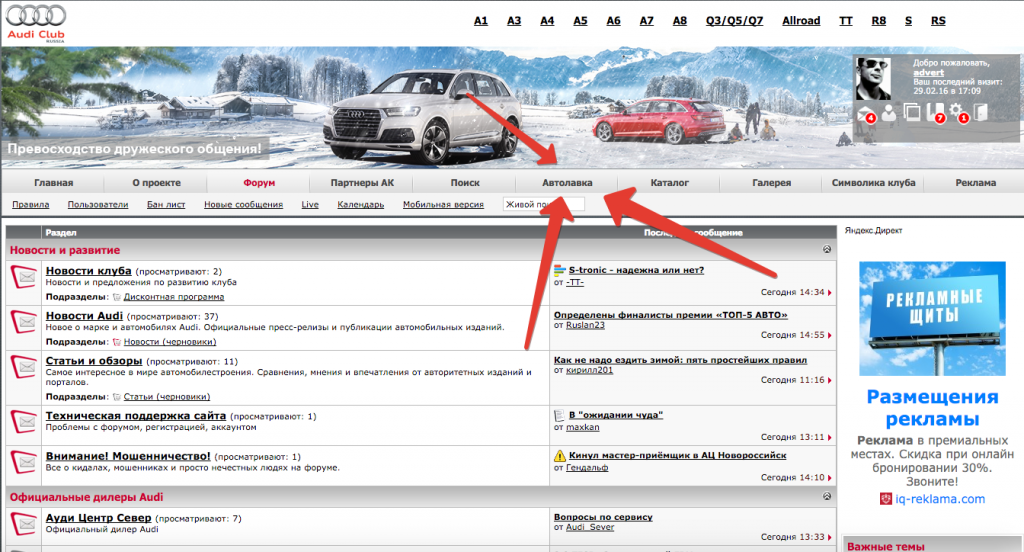Open the Форум navigation tab
Screen dimensions: 1024x552
[259, 183]
